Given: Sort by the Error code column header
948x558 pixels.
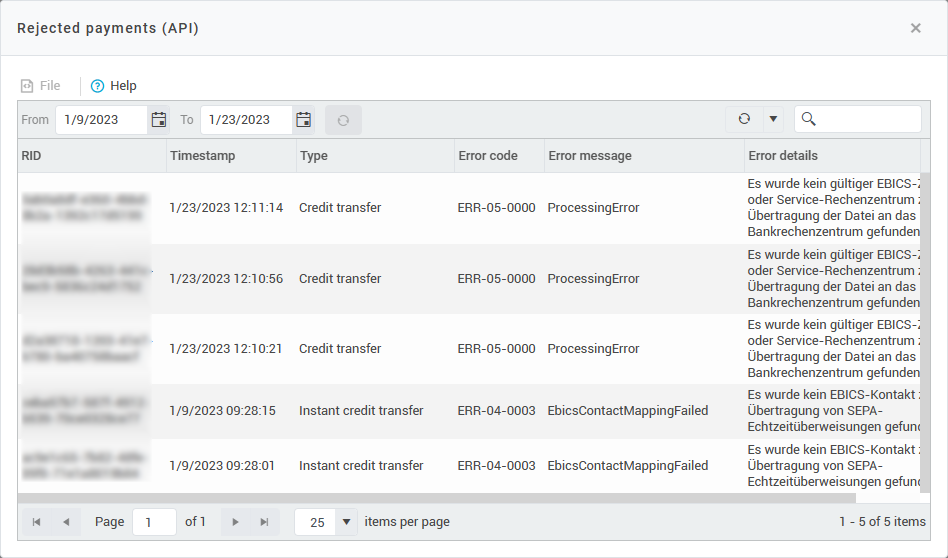Looking at the screenshot, I should (x=488, y=156).
